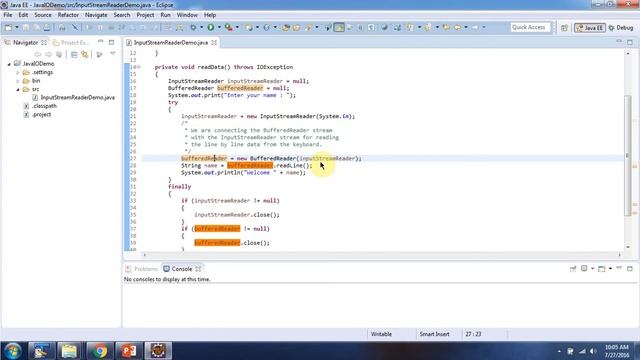This screenshot has height=360, width=640.
Task: Run the program with green Run button
Action: coord(211,27)
